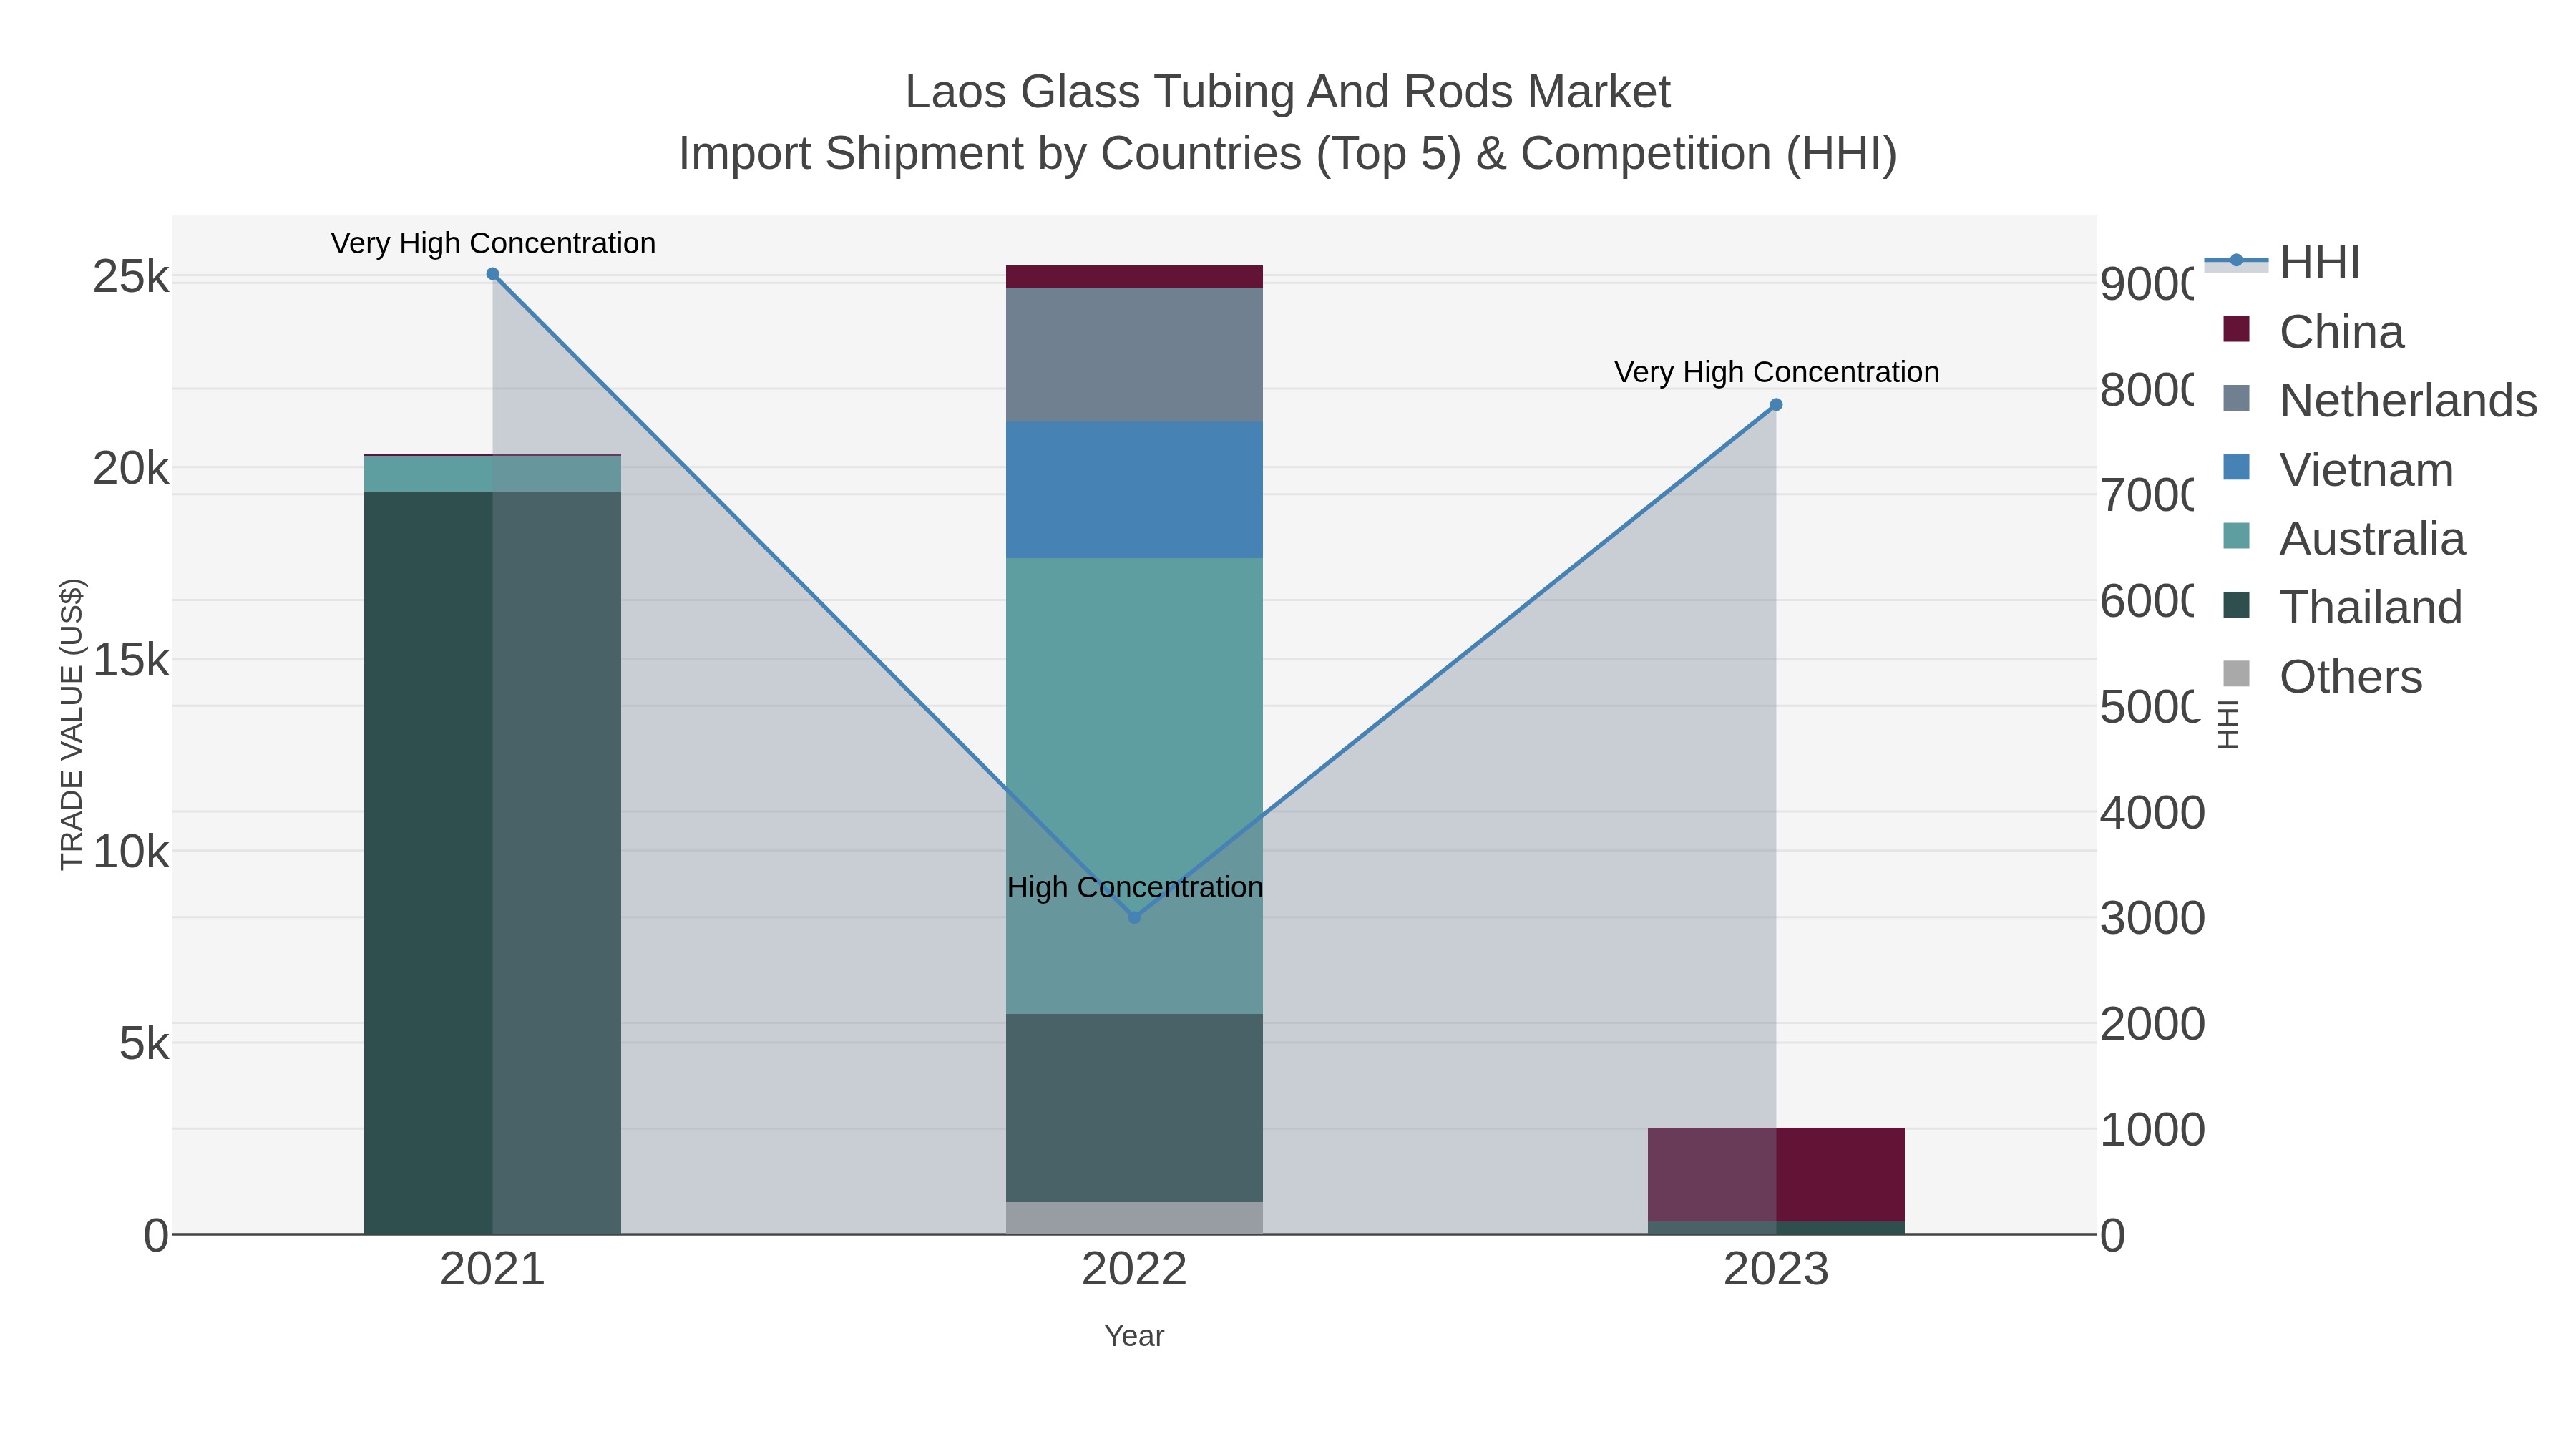Click the 20k y-axis tick label

pyautogui.click(x=131, y=468)
